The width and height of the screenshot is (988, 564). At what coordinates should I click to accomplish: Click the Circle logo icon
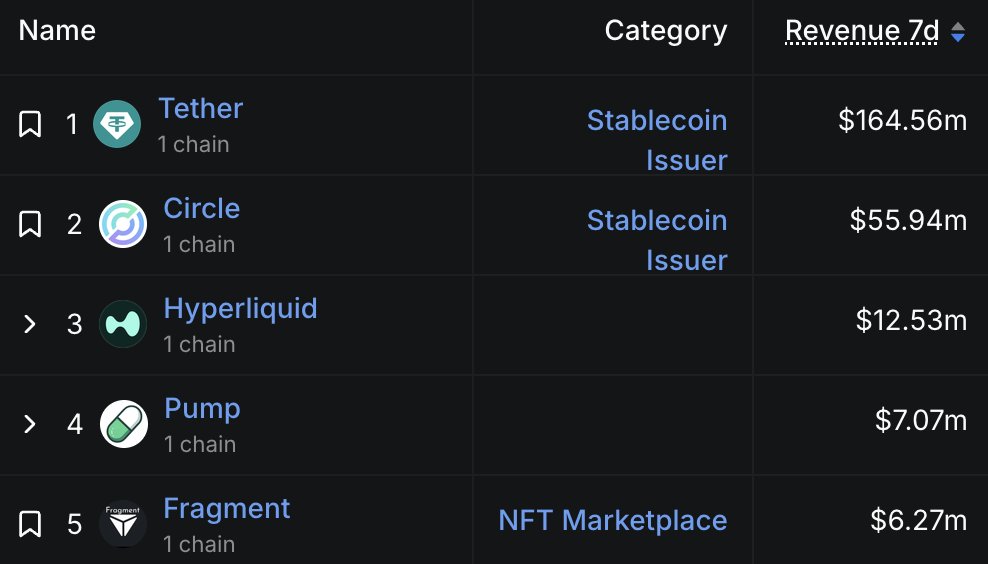123,225
